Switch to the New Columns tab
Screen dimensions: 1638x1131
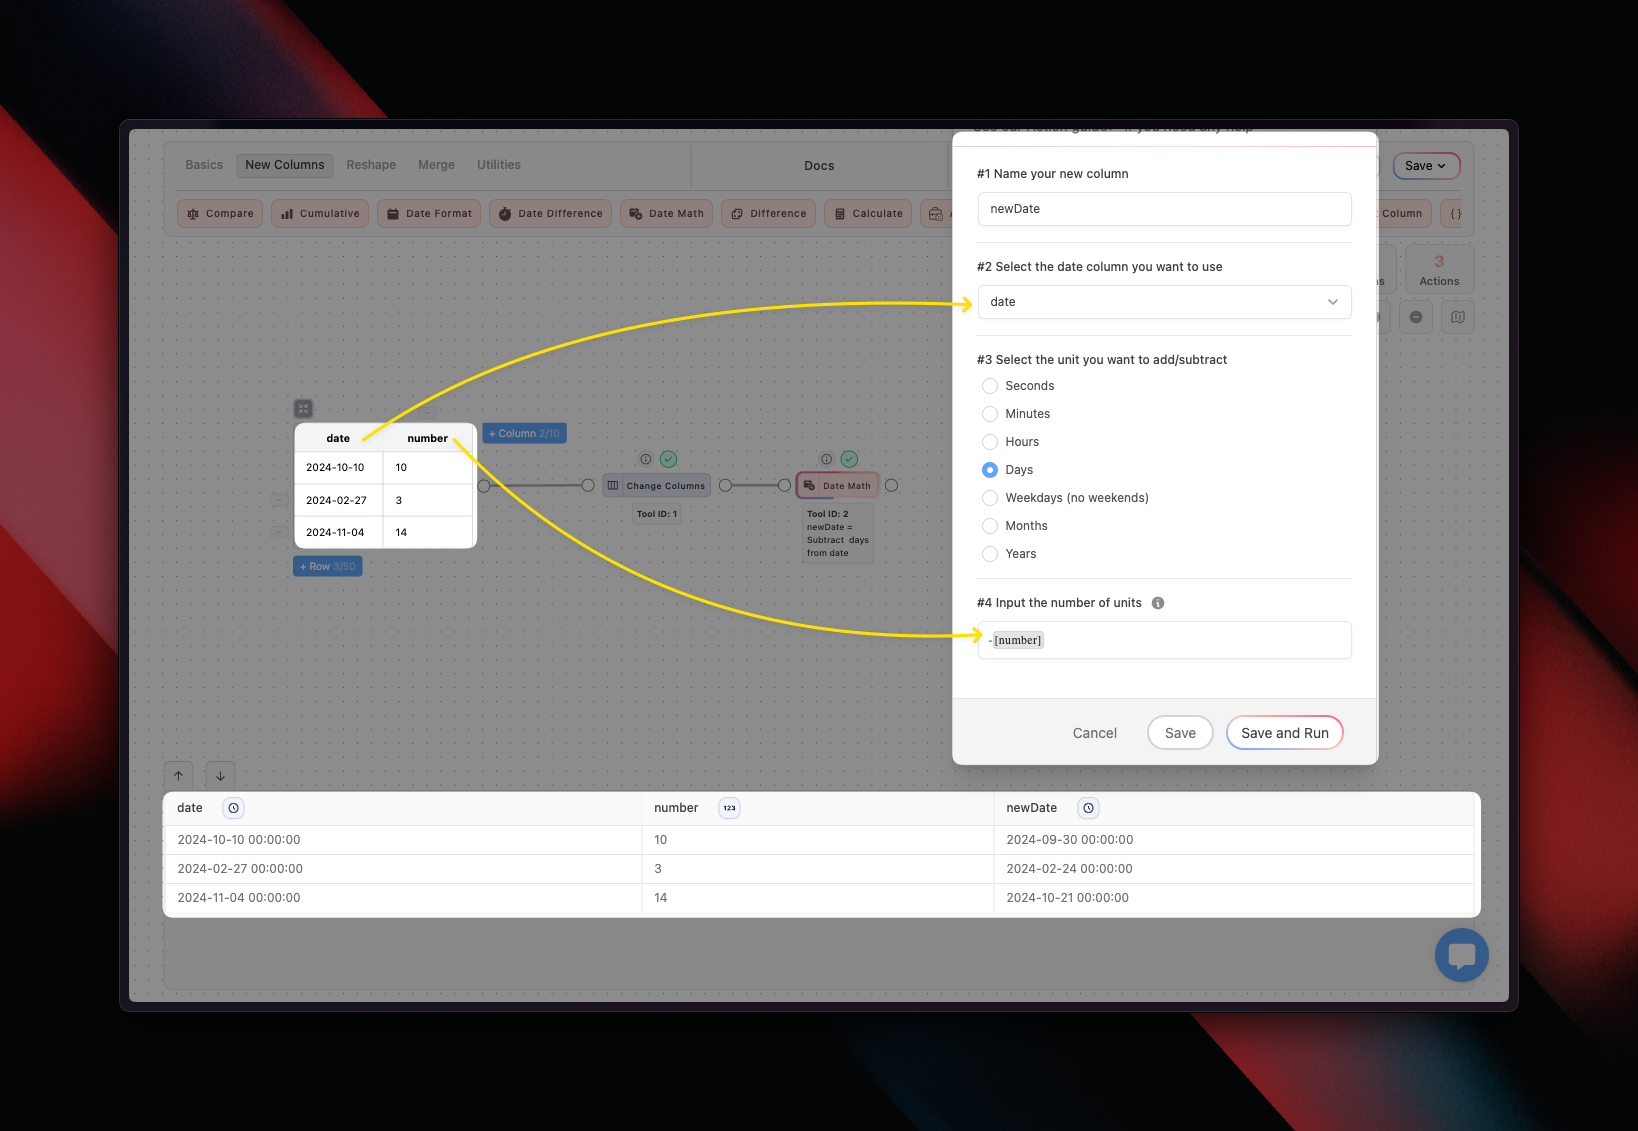(285, 165)
